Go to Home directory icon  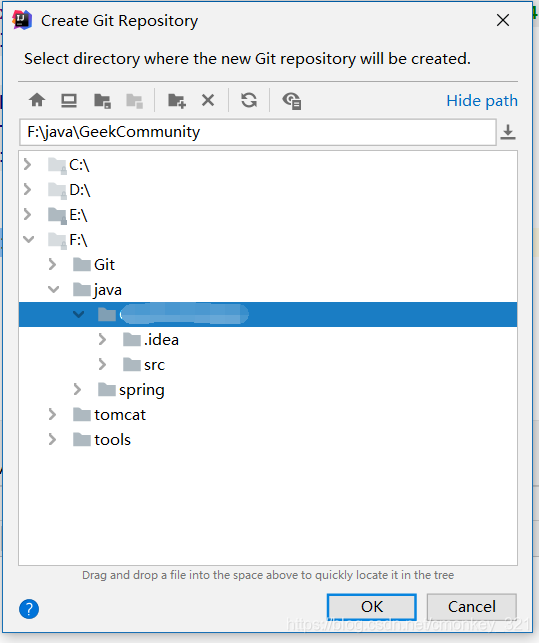37,100
